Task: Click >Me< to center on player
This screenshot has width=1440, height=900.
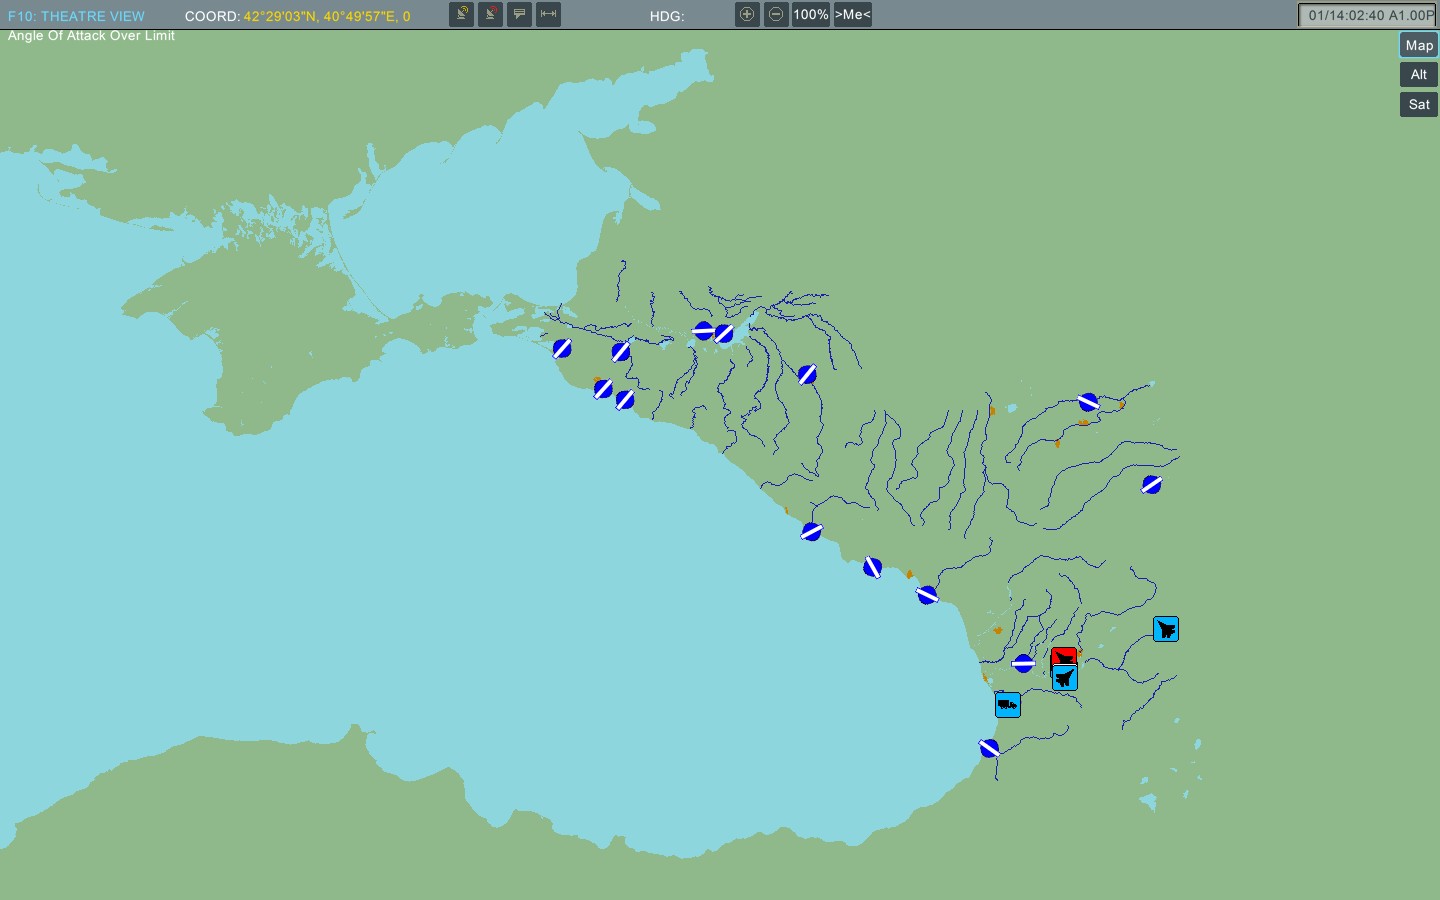Action: (852, 14)
